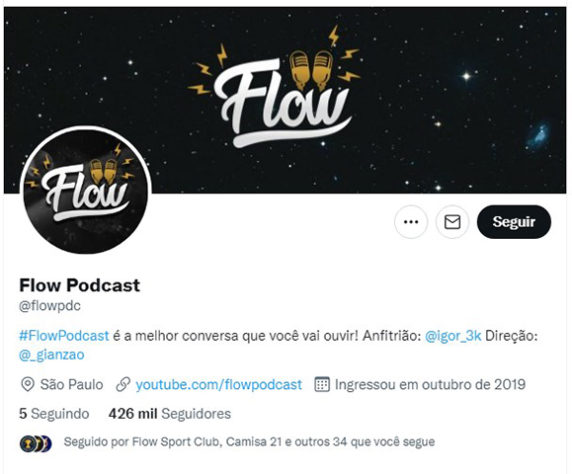Image resolution: width=572 pixels, height=474 pixels.
Task: Click the envelope message icon
Action: pyautogui.click(x=452, y=222)
